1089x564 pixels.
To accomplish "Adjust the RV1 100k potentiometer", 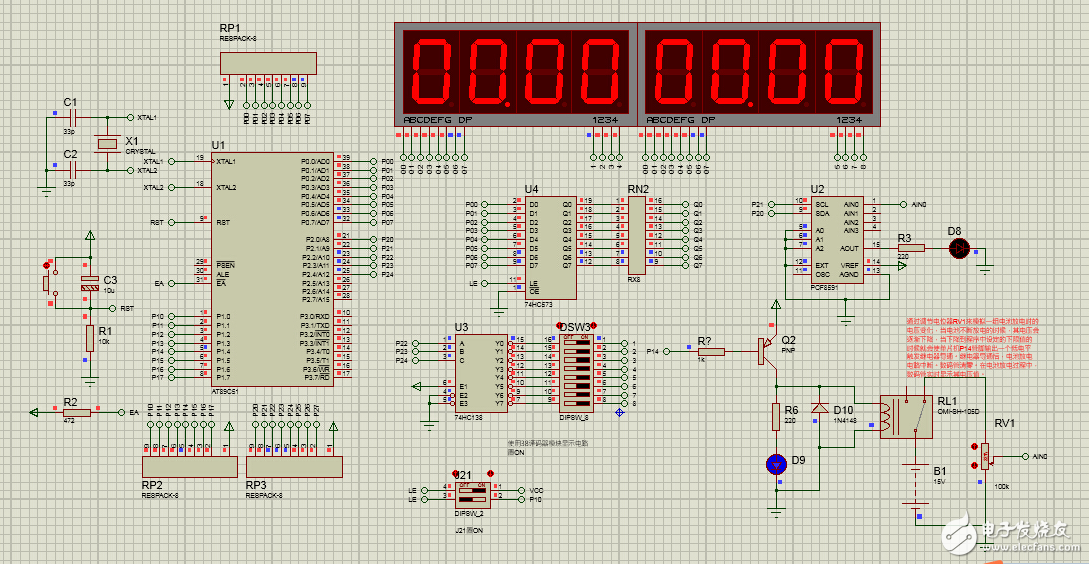I will [984, 457].
